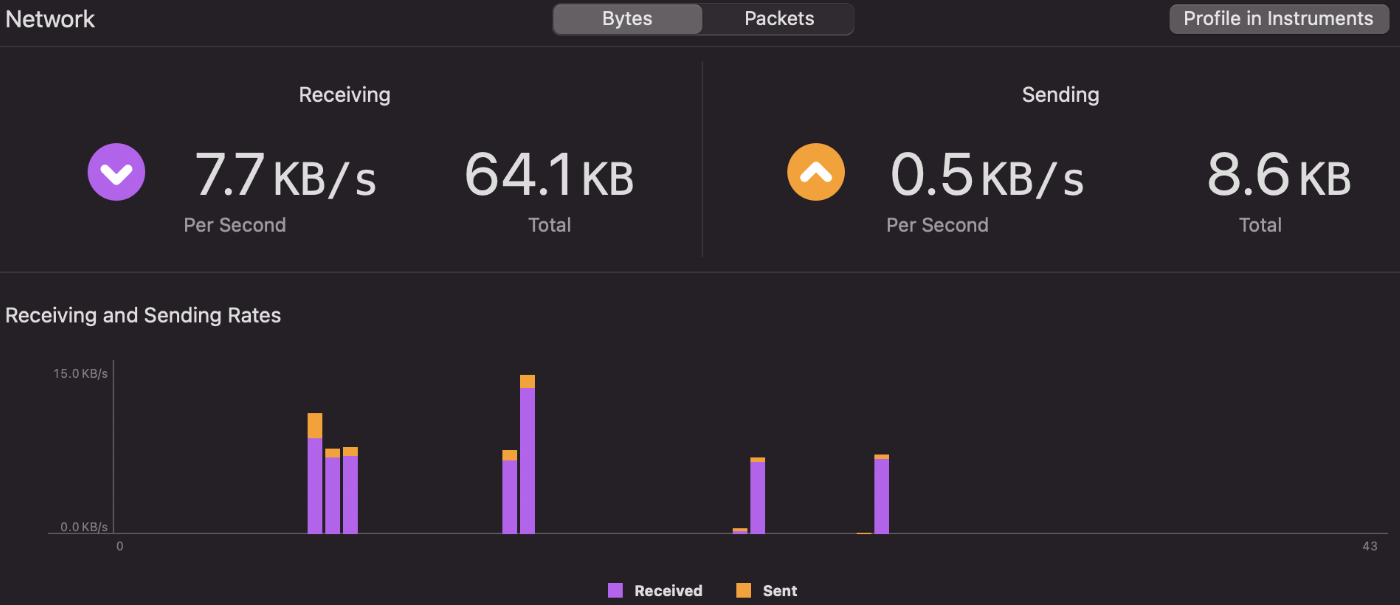The height and width of the screenshot is (605, 1400).
Task: Select the orange Sent legend swatch
Action: (743, 590)
